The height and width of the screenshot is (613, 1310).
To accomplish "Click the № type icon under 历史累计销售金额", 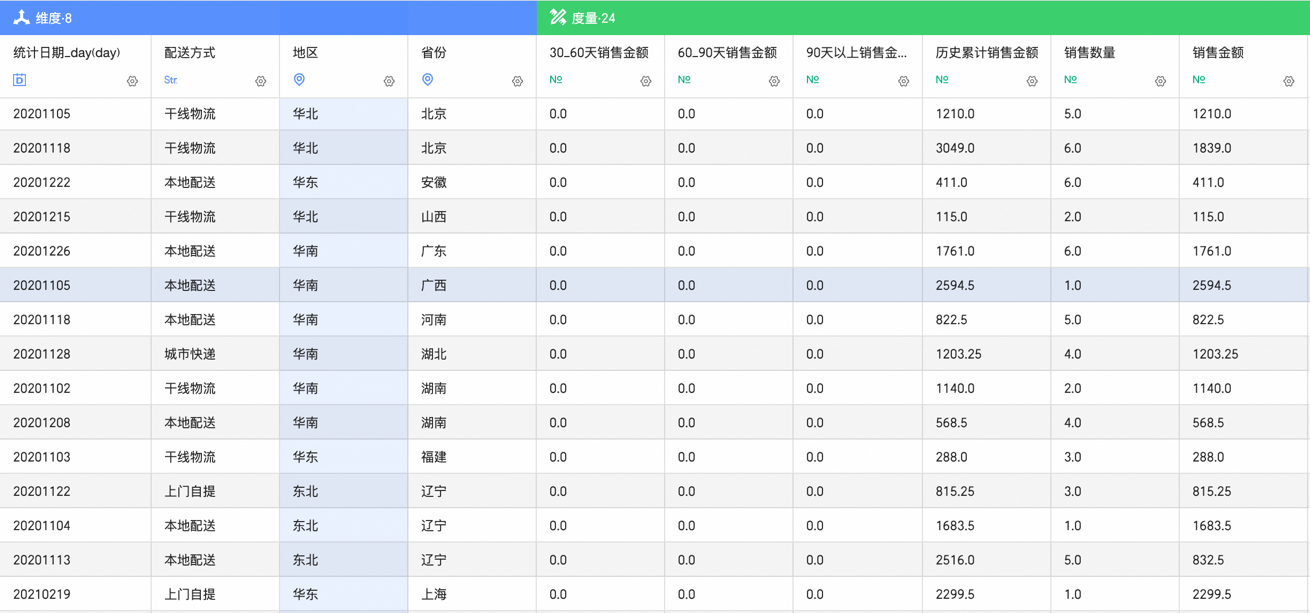I will pos(942,80).
